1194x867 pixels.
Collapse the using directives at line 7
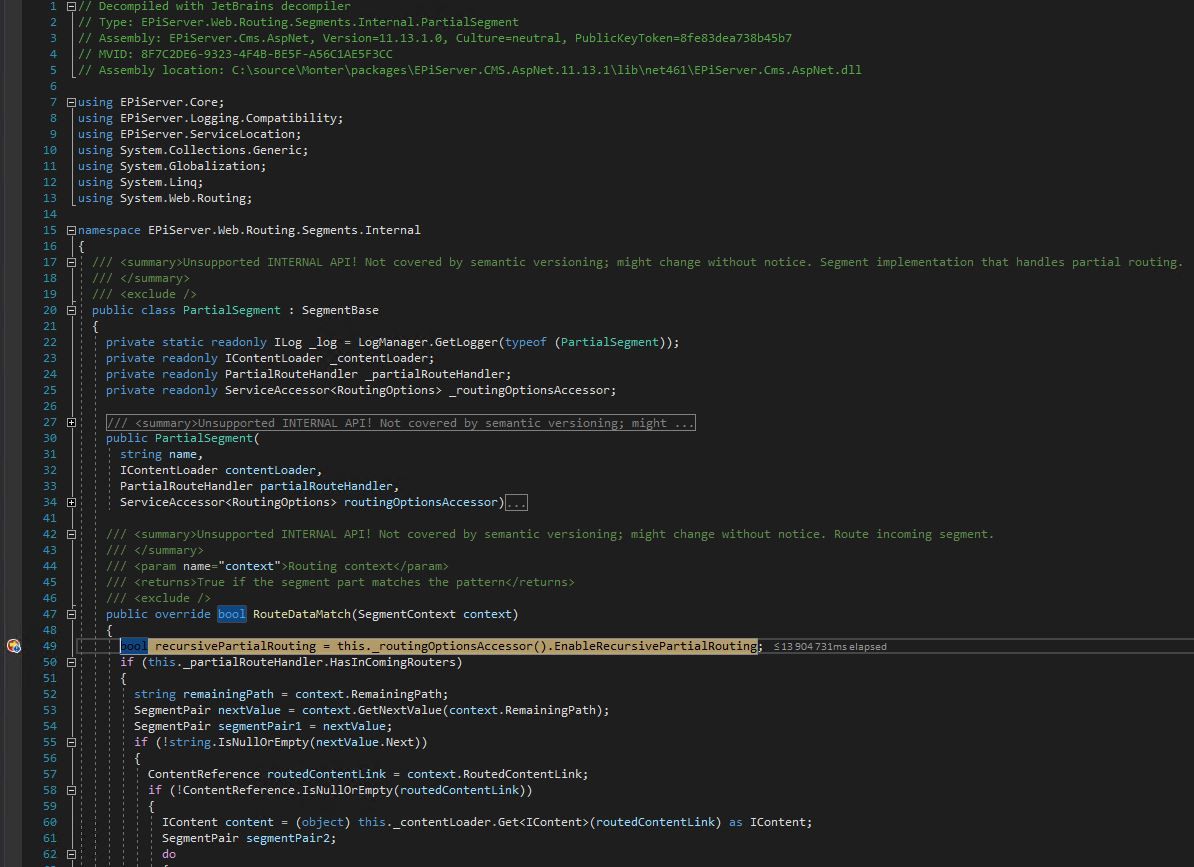72,102
